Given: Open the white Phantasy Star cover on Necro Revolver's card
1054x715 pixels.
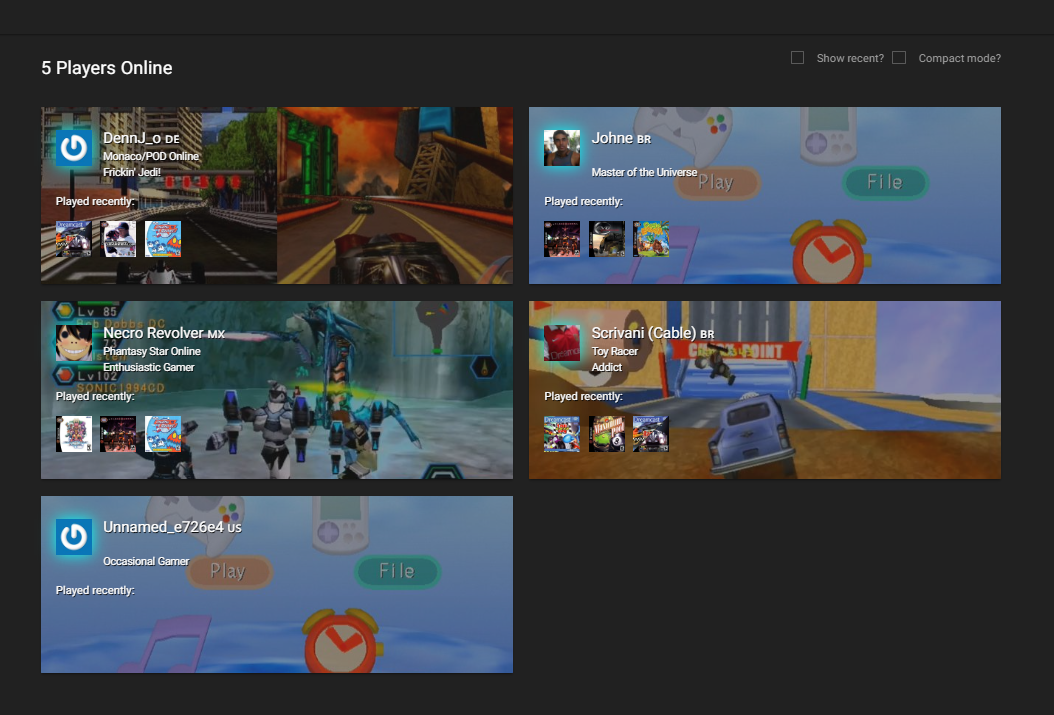Looking at the screenshot, I should 73,434.
